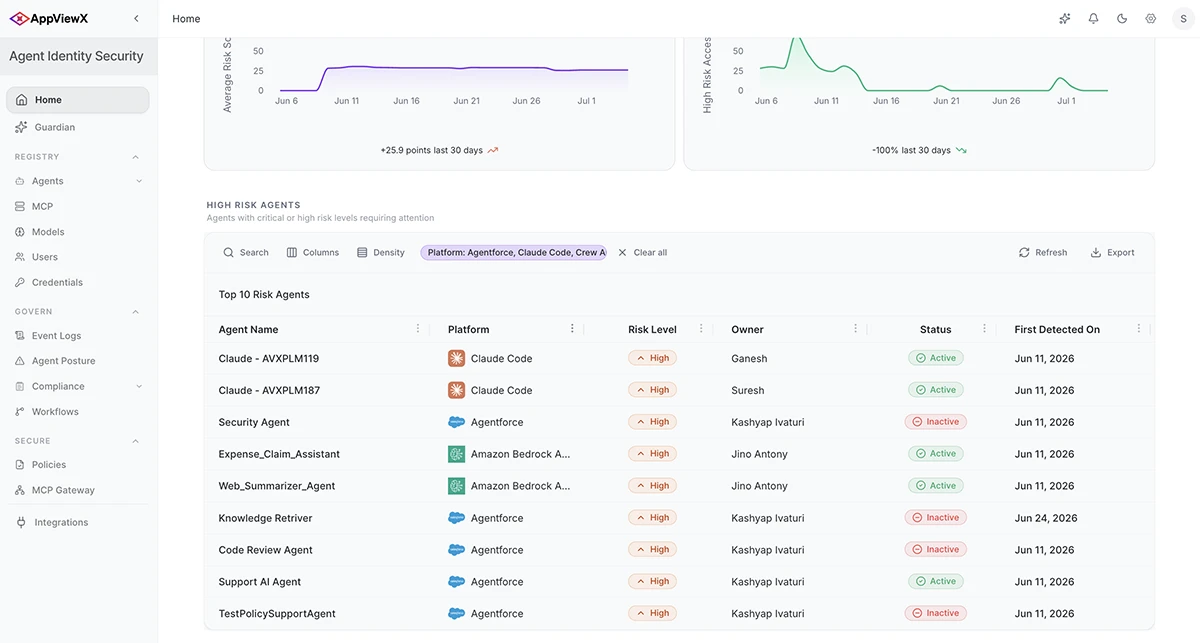Collapse the Secure section

click(x=136, y=441)
